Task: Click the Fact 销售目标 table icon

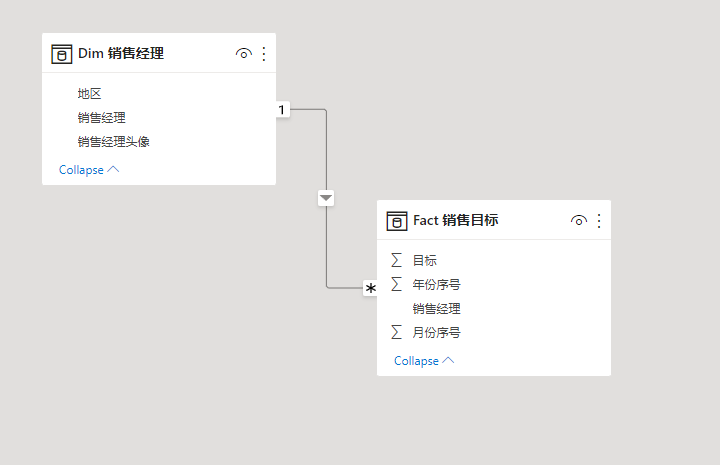Action: 397,221
